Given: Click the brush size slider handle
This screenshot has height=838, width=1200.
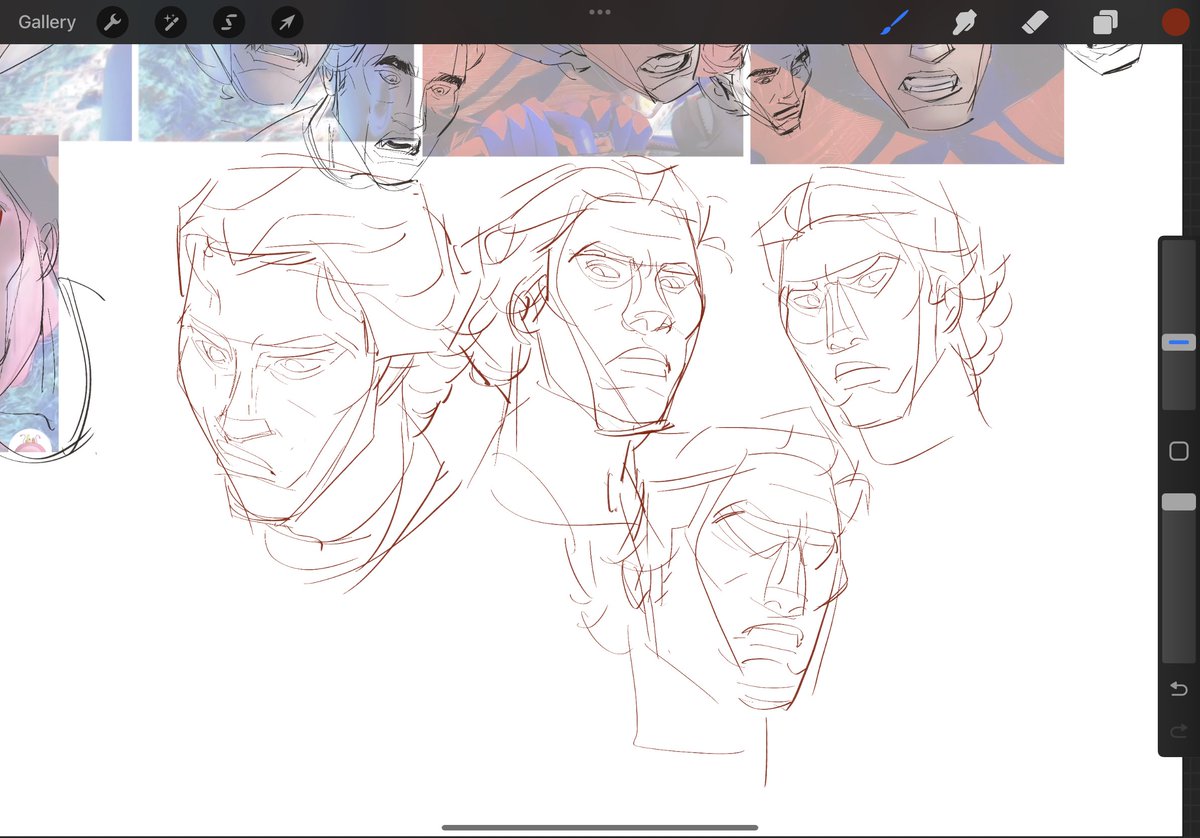Looking at the screenshot, I should click(1179, 343).
